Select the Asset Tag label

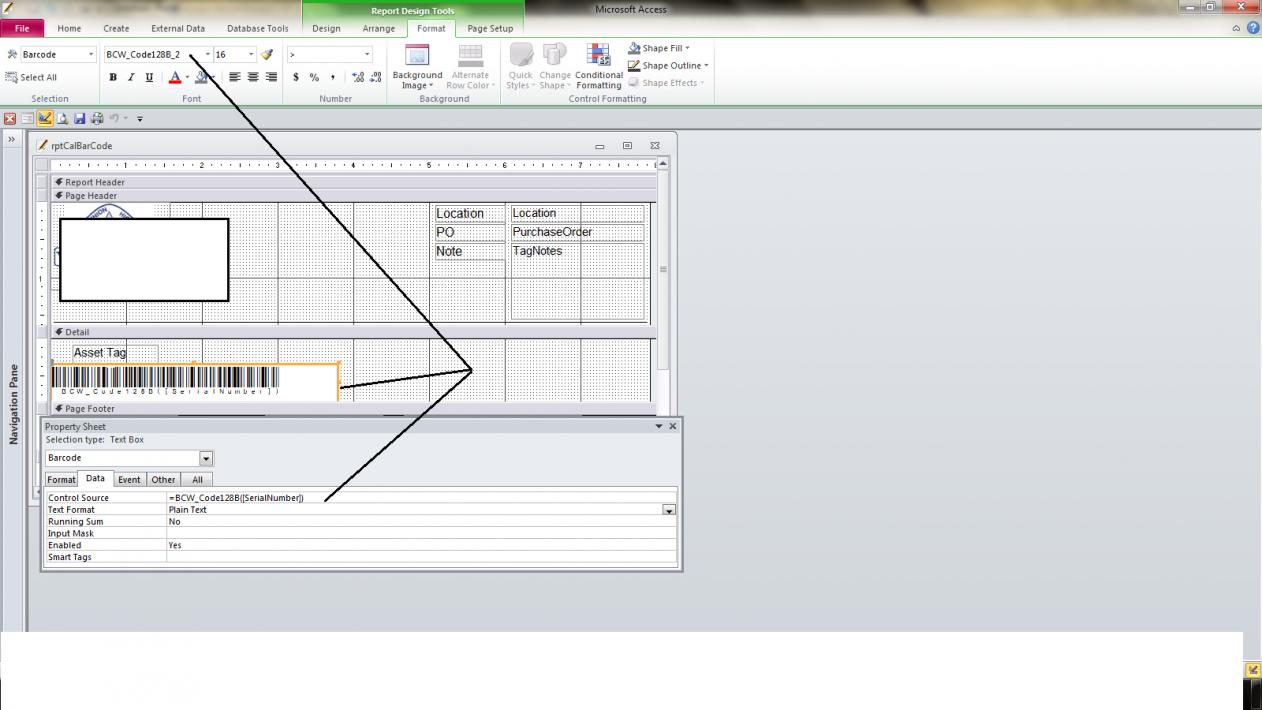point(115,353)
